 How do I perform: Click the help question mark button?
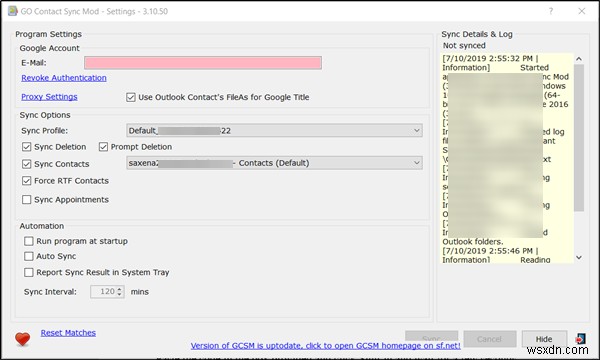pos(551,11)
